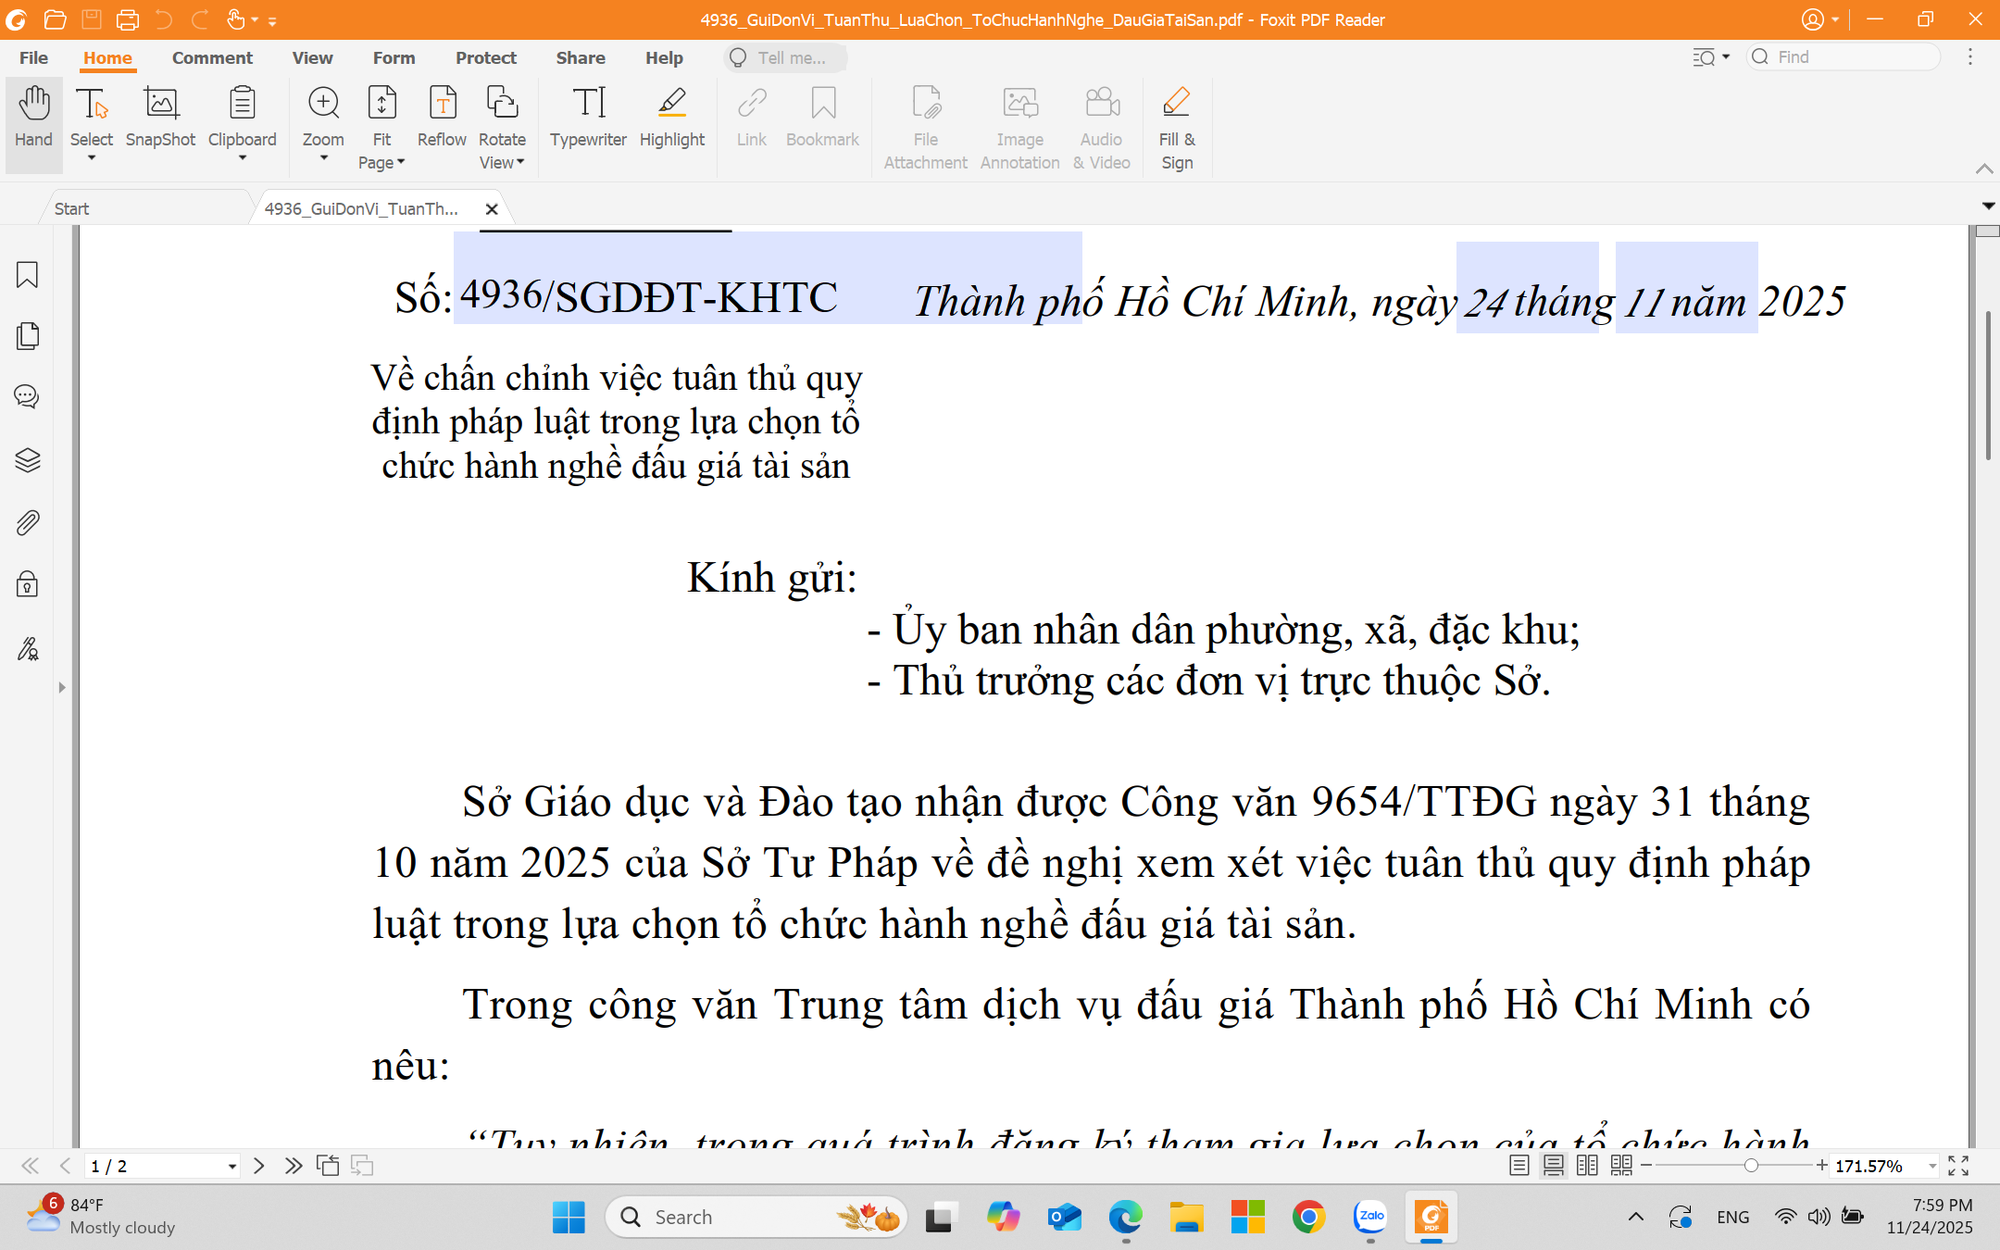Close the 4936_GuiDonVi document tab
This screenshot has width=2000, height=1250.
[491, 209]
